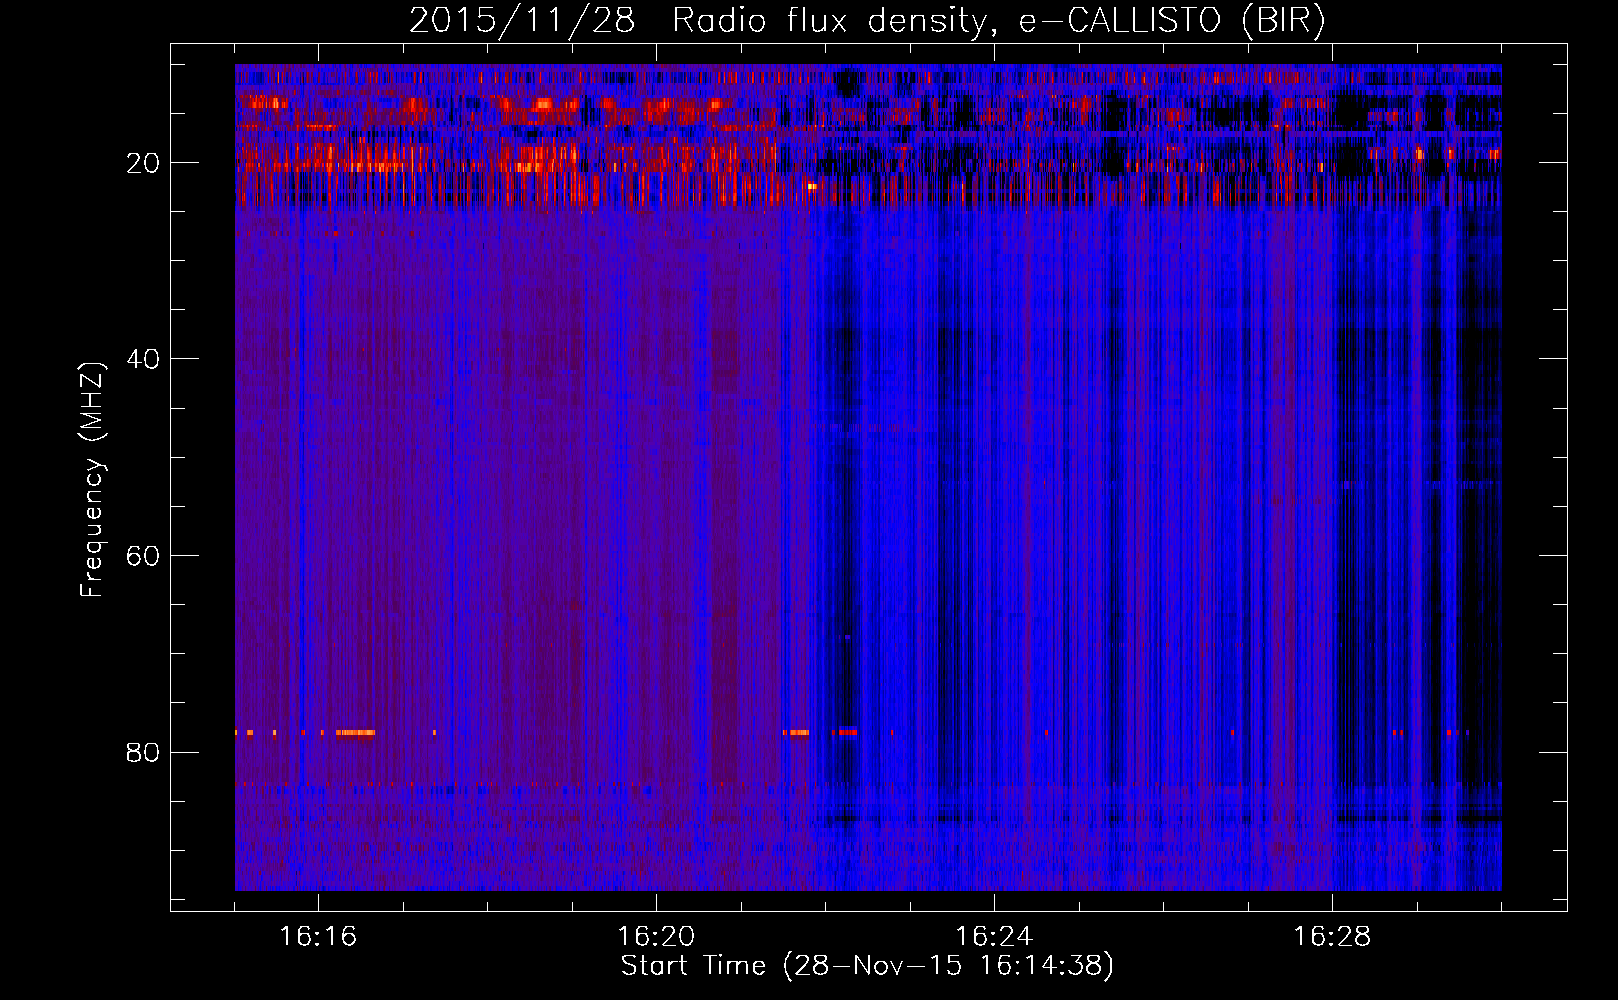
Task: Click the 'Start Time' x-axis label text
Action: (x=692, y=966)
